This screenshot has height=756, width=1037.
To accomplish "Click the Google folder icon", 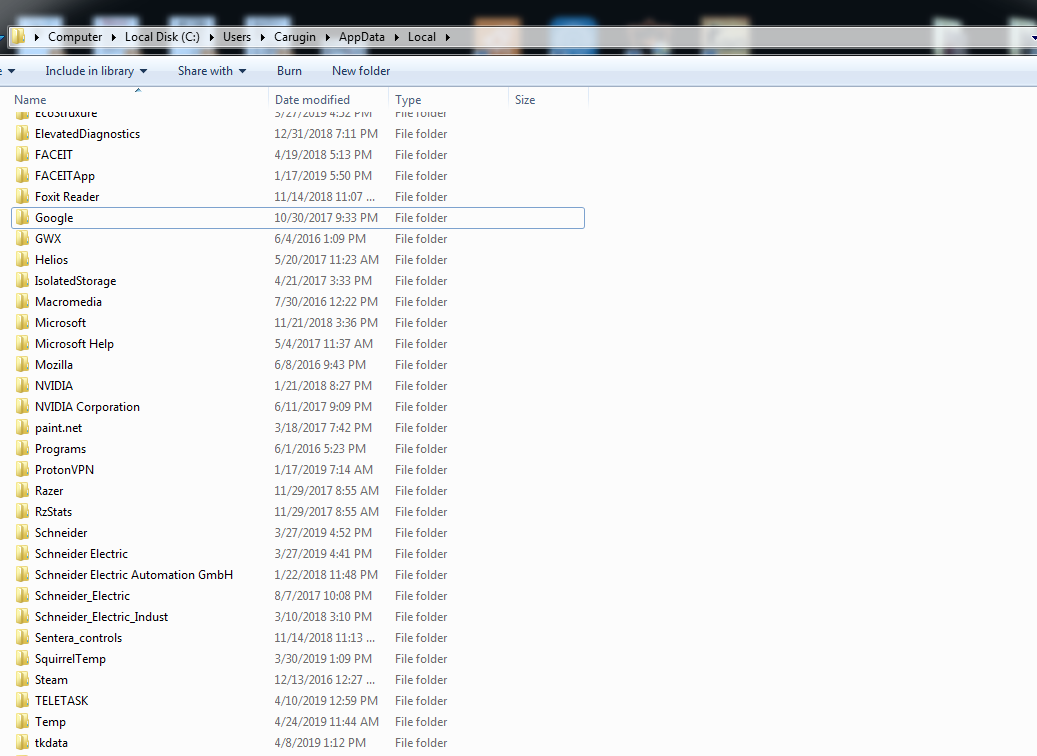I will pyautogui.click(x=22, y=218).
